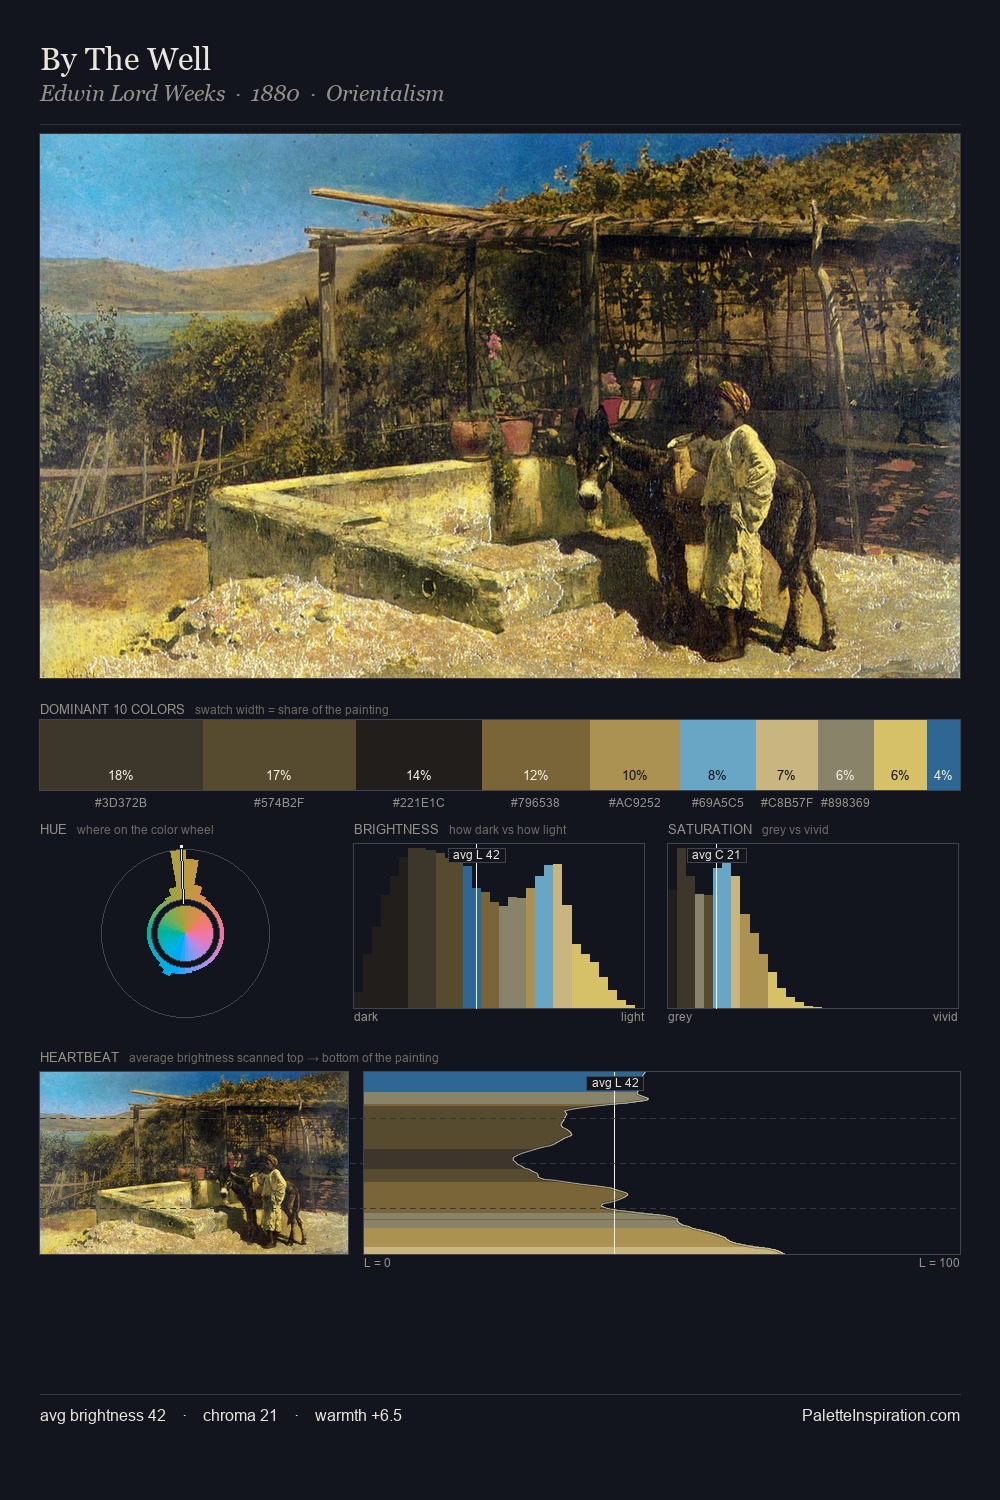1000x1500 pixels.
Task: Select the hex code #574B2F
Action: [279, 802]
